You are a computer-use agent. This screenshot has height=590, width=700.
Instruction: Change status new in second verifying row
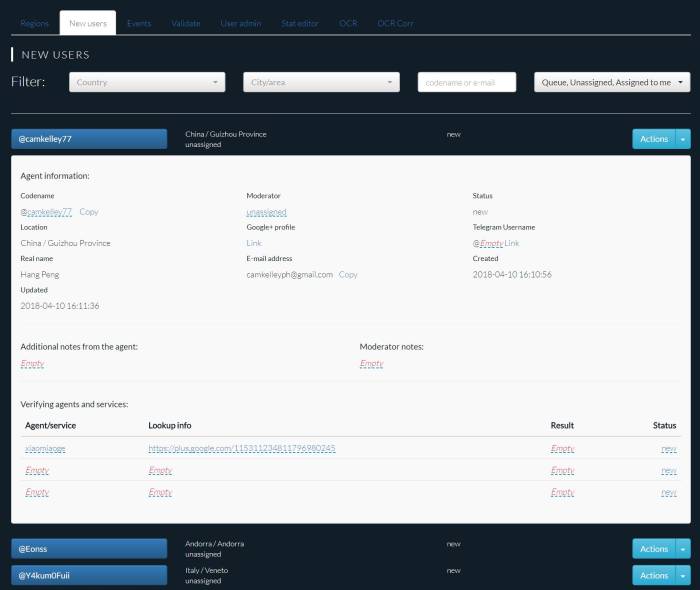(x=669, y=470)
